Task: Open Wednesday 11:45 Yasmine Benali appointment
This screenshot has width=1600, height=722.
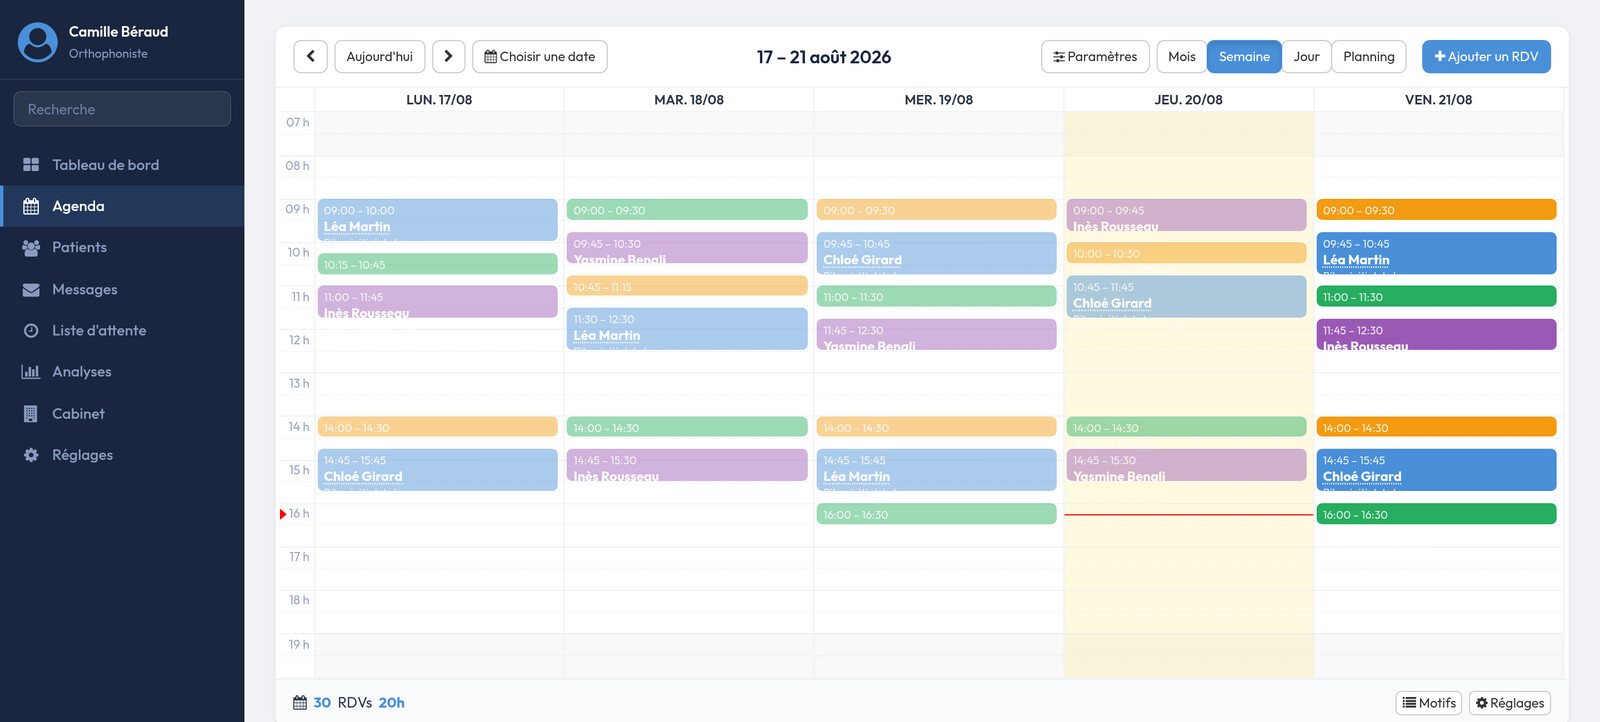Action: click(937, 335)
